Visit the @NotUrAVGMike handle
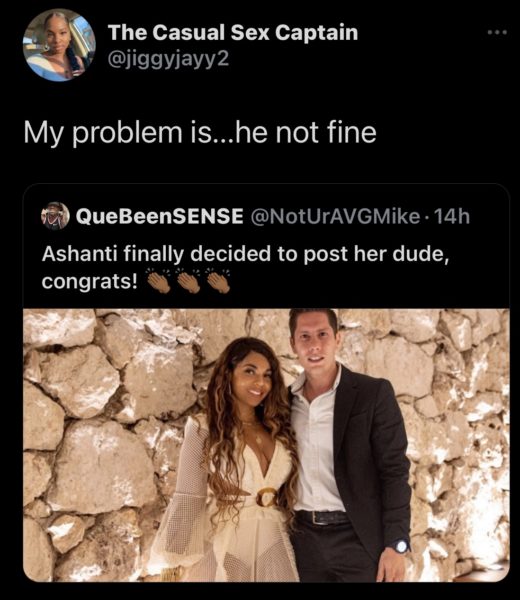This screenshot has width=520, height=600. click(336, 217)
